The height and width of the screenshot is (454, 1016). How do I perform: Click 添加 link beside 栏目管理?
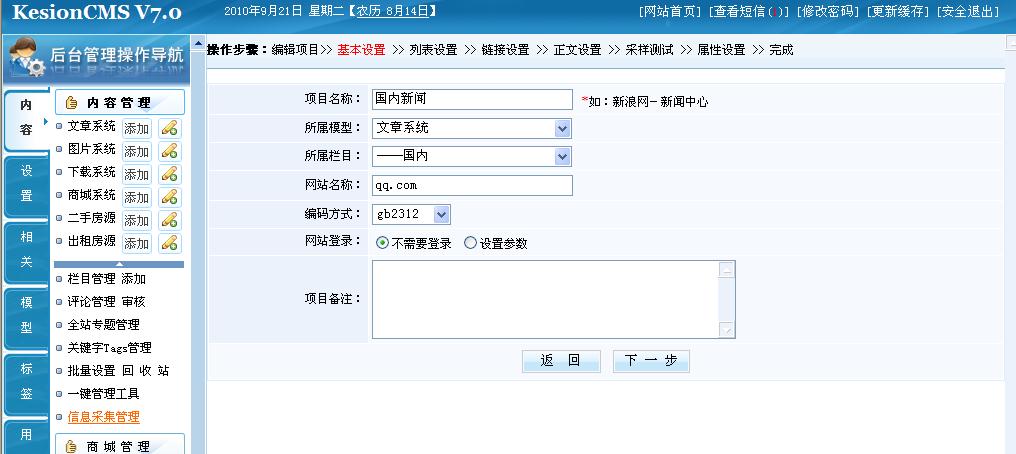click(133, 279)
